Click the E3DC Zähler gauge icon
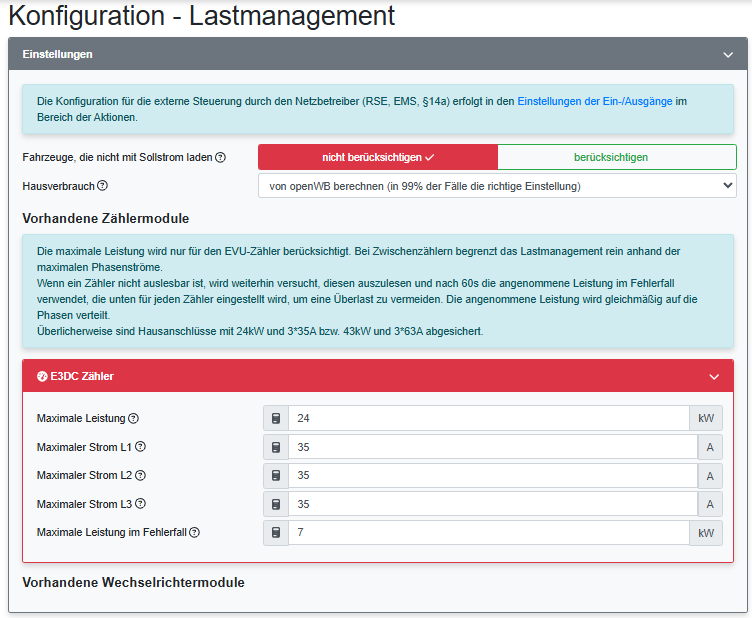 pos(42,376)
